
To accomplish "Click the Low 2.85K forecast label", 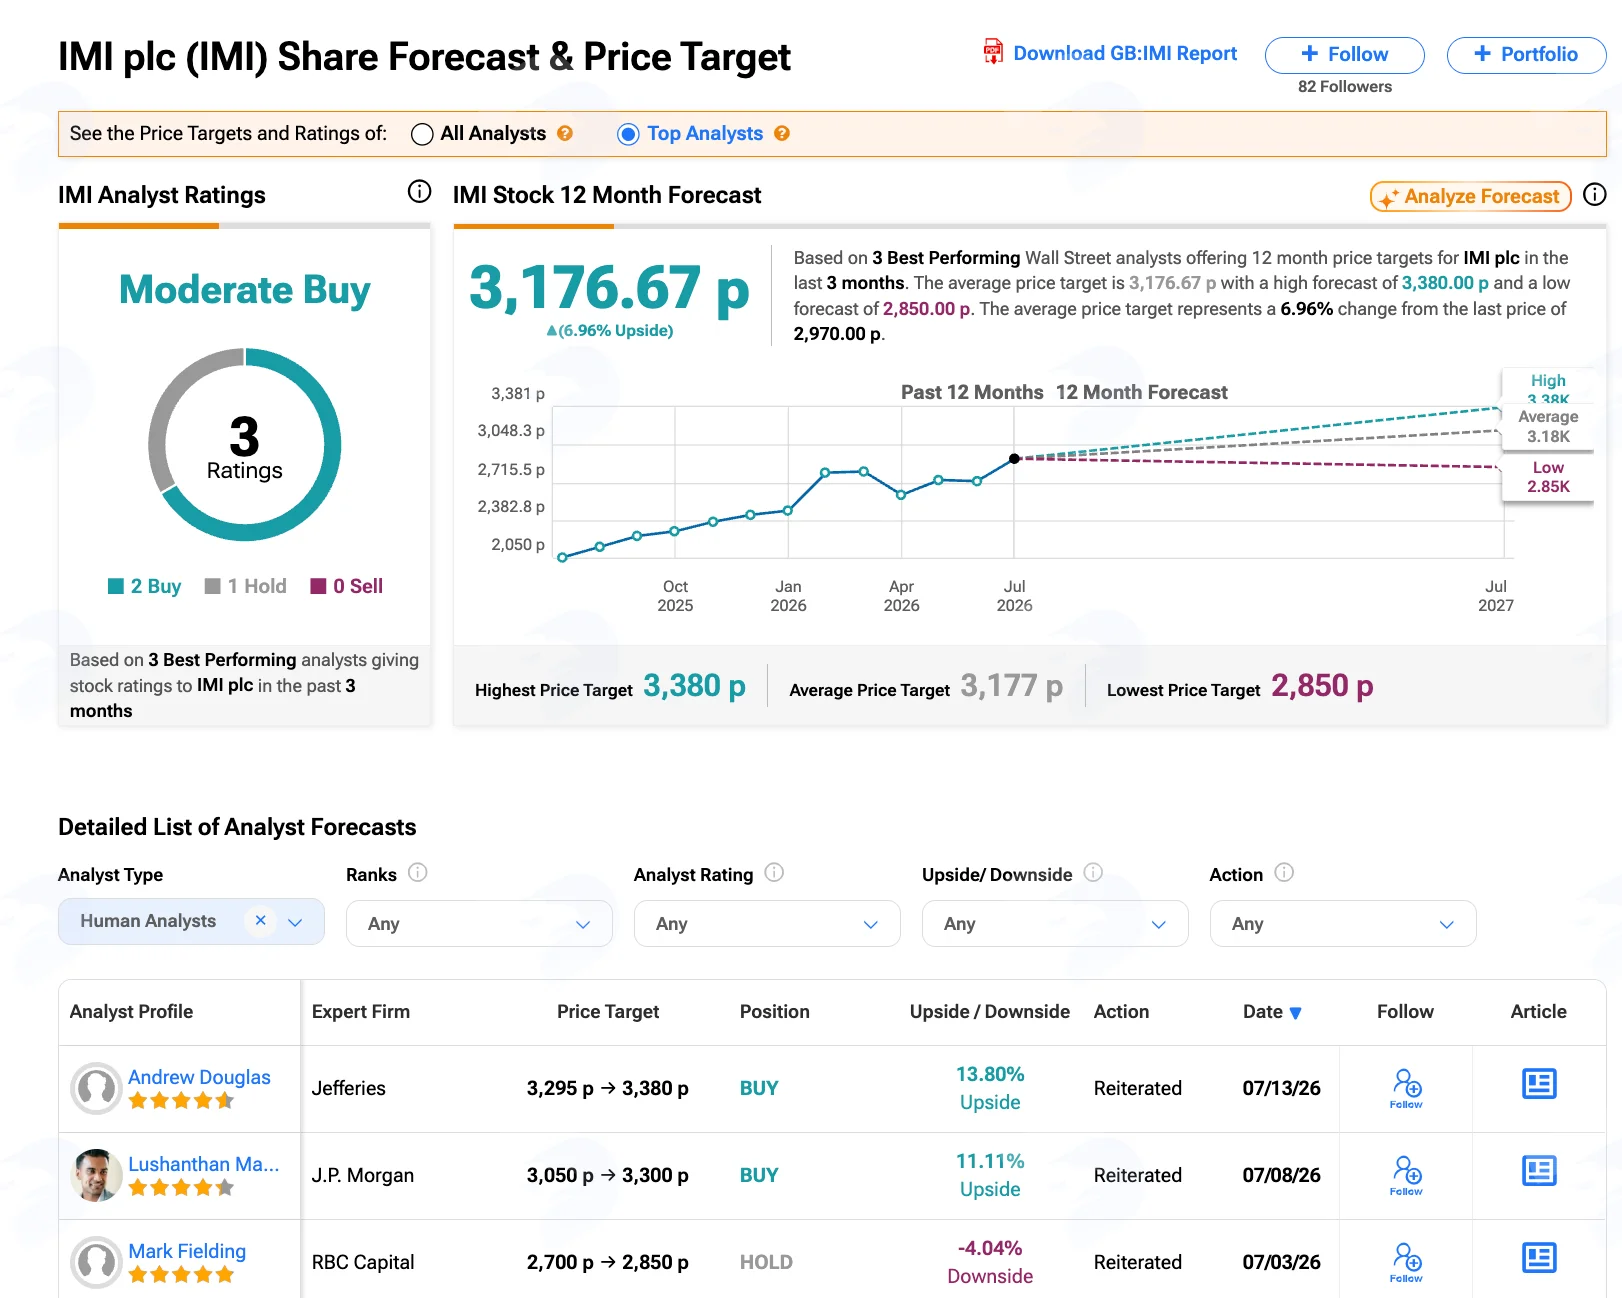I will 1548,477.
